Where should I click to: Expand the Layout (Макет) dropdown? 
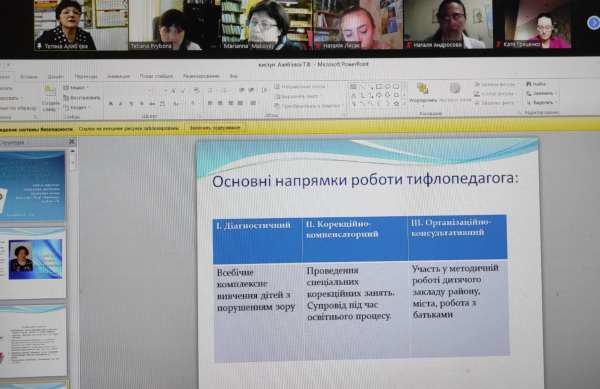point(75,88)
